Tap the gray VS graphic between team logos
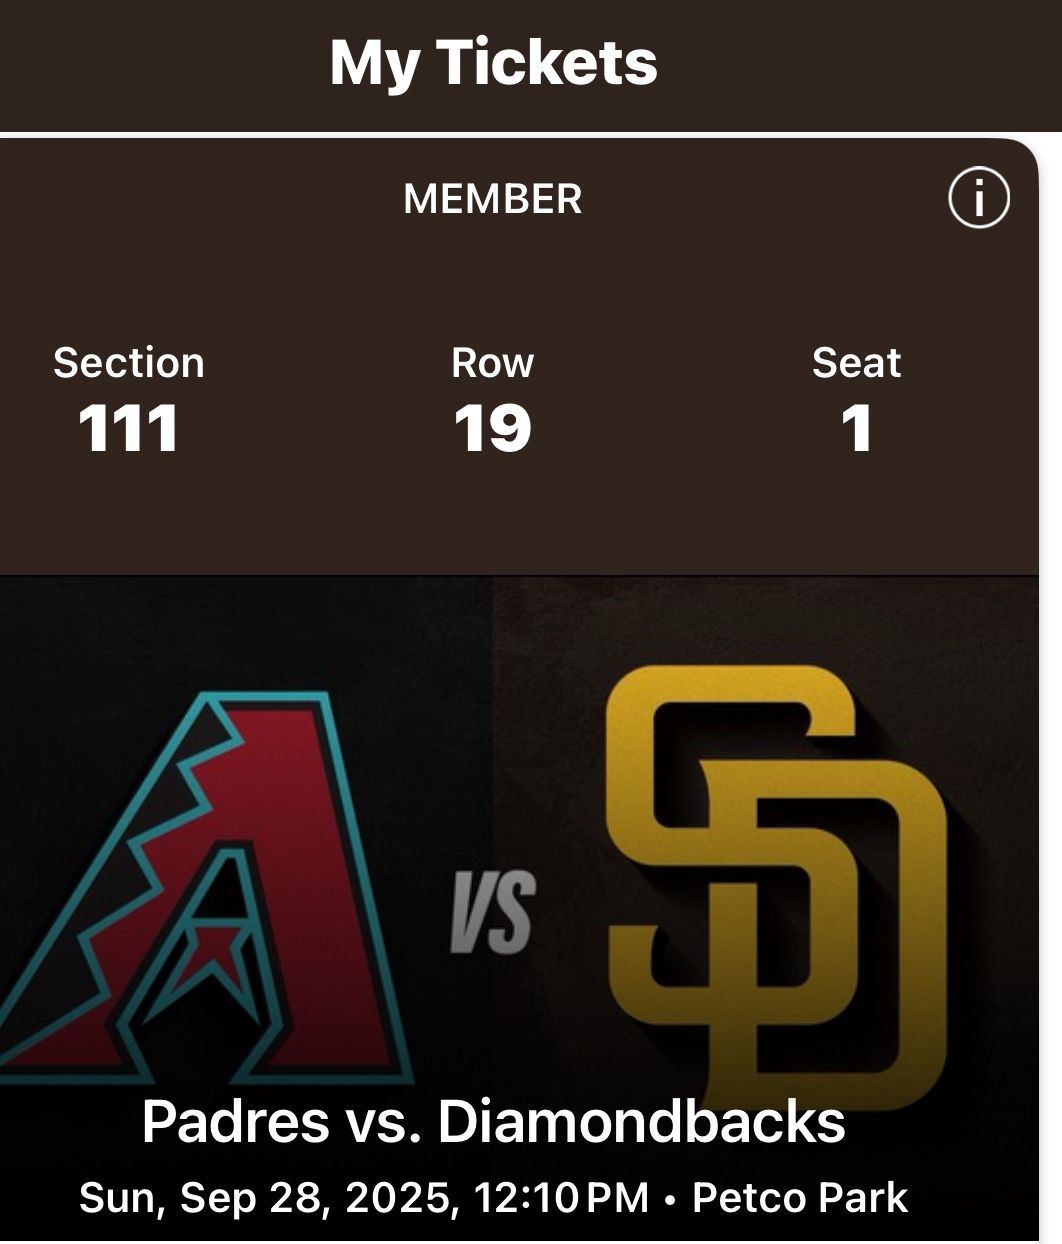 [493, 911]
